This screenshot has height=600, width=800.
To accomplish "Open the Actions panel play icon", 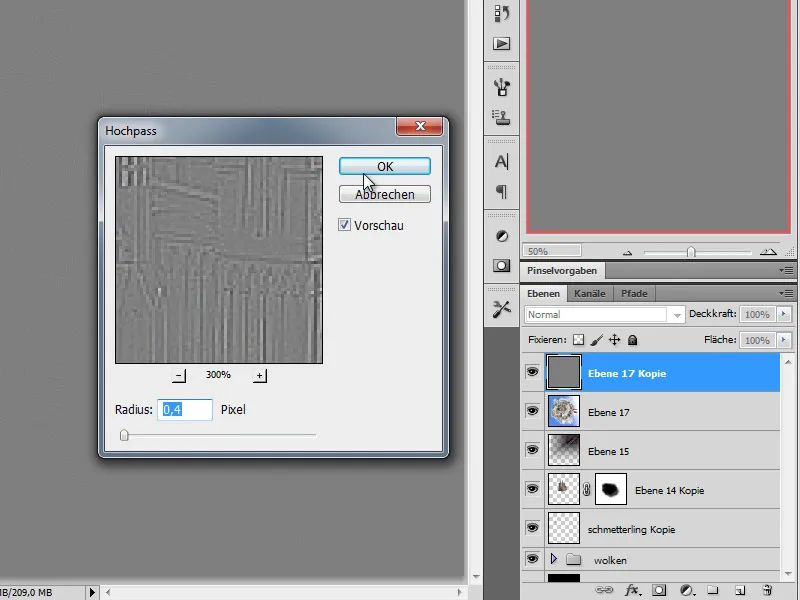I will pos(502,44).
